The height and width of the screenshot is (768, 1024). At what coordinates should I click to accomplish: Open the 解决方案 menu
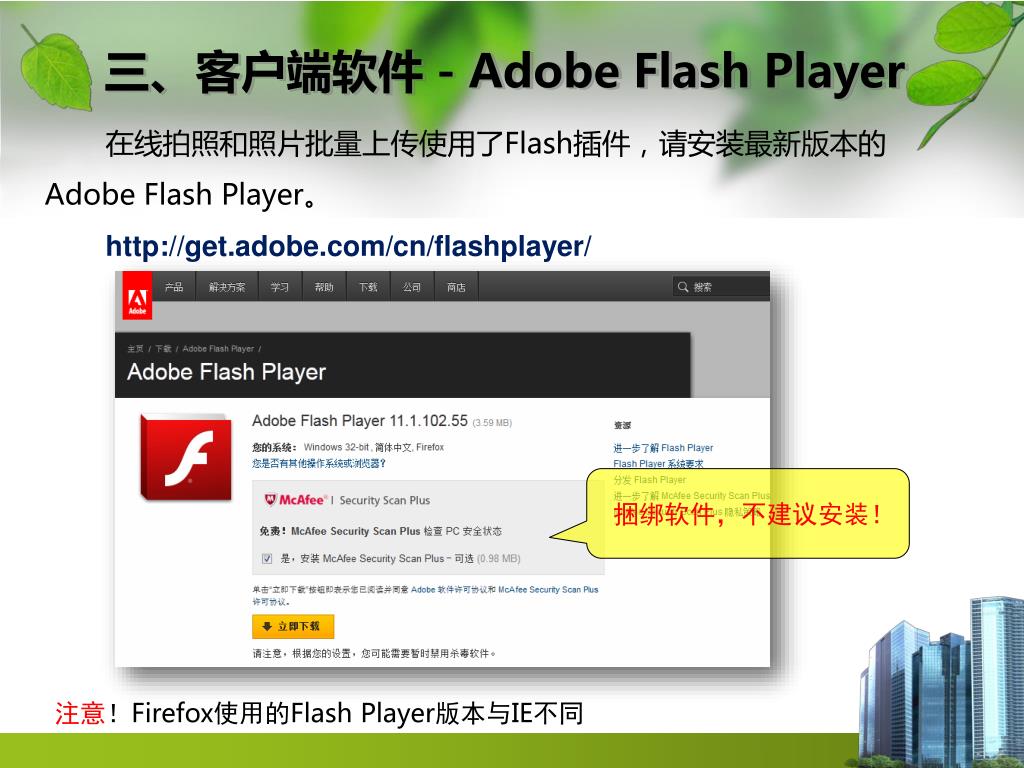[x=227, y=287]
